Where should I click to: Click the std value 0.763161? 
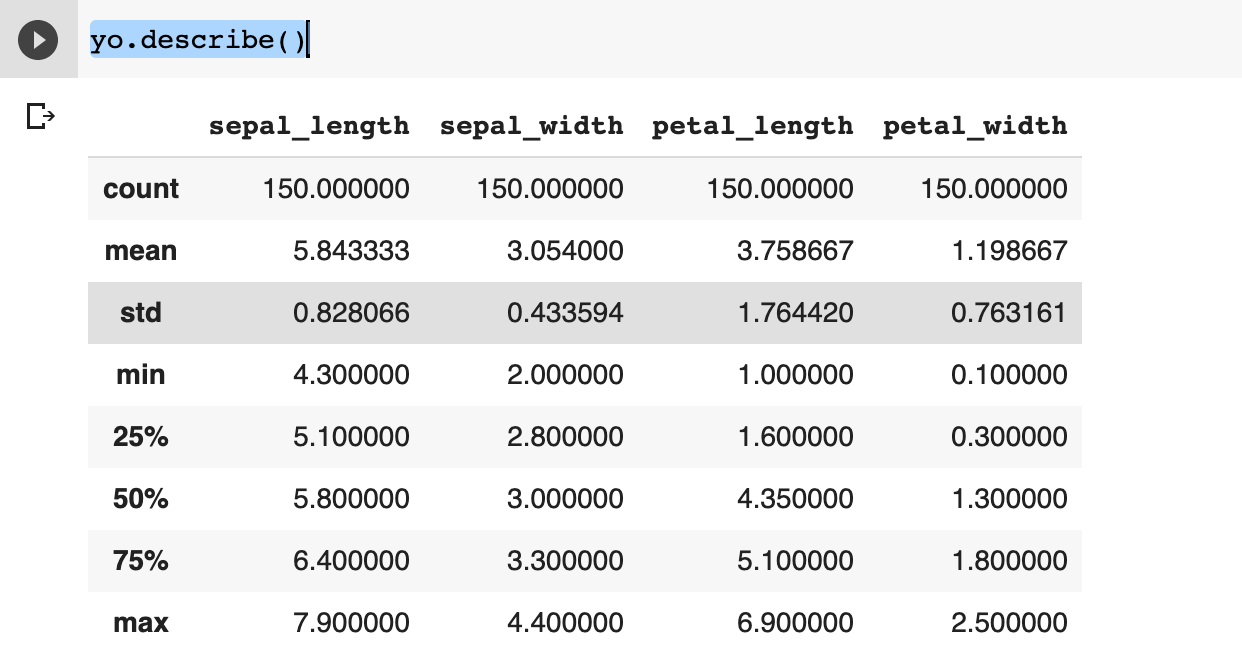1009,313
